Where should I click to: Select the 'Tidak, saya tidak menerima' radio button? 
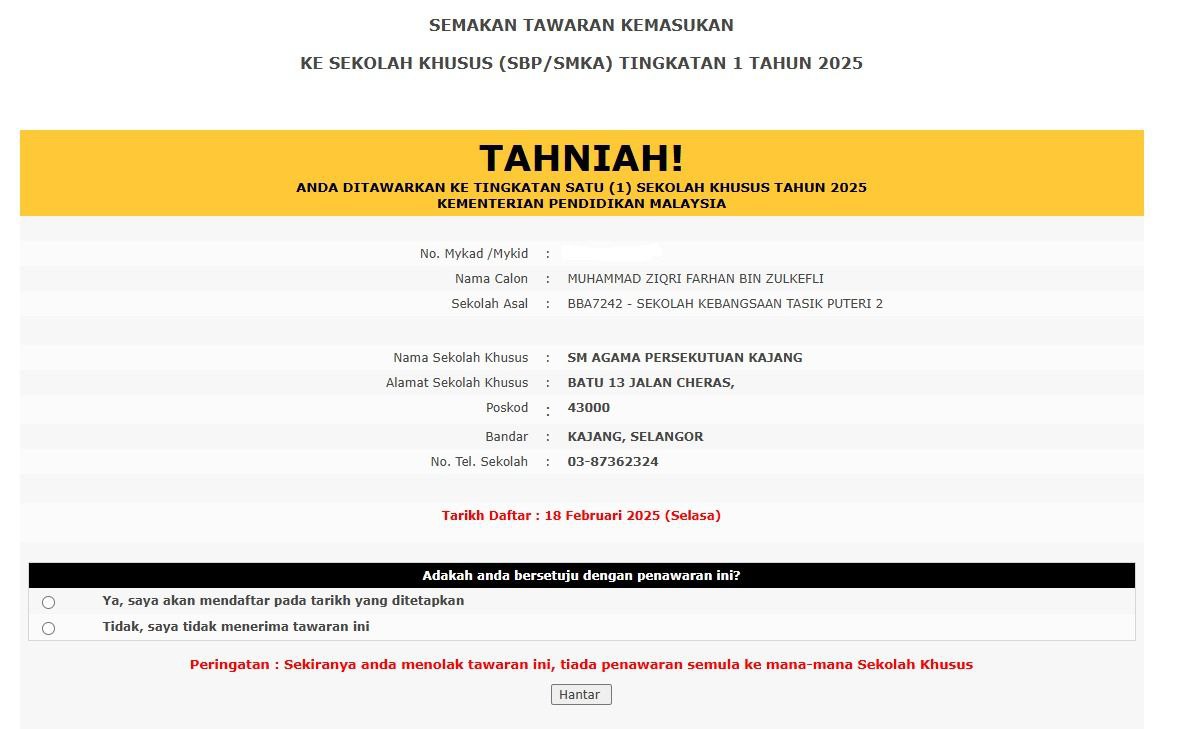(49, 628)
